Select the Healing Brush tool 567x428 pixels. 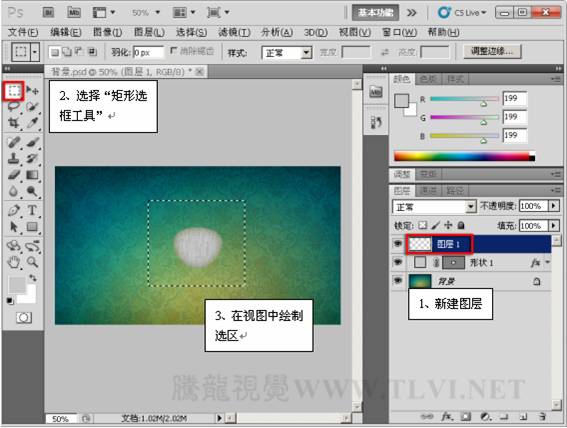pos(14,142)
